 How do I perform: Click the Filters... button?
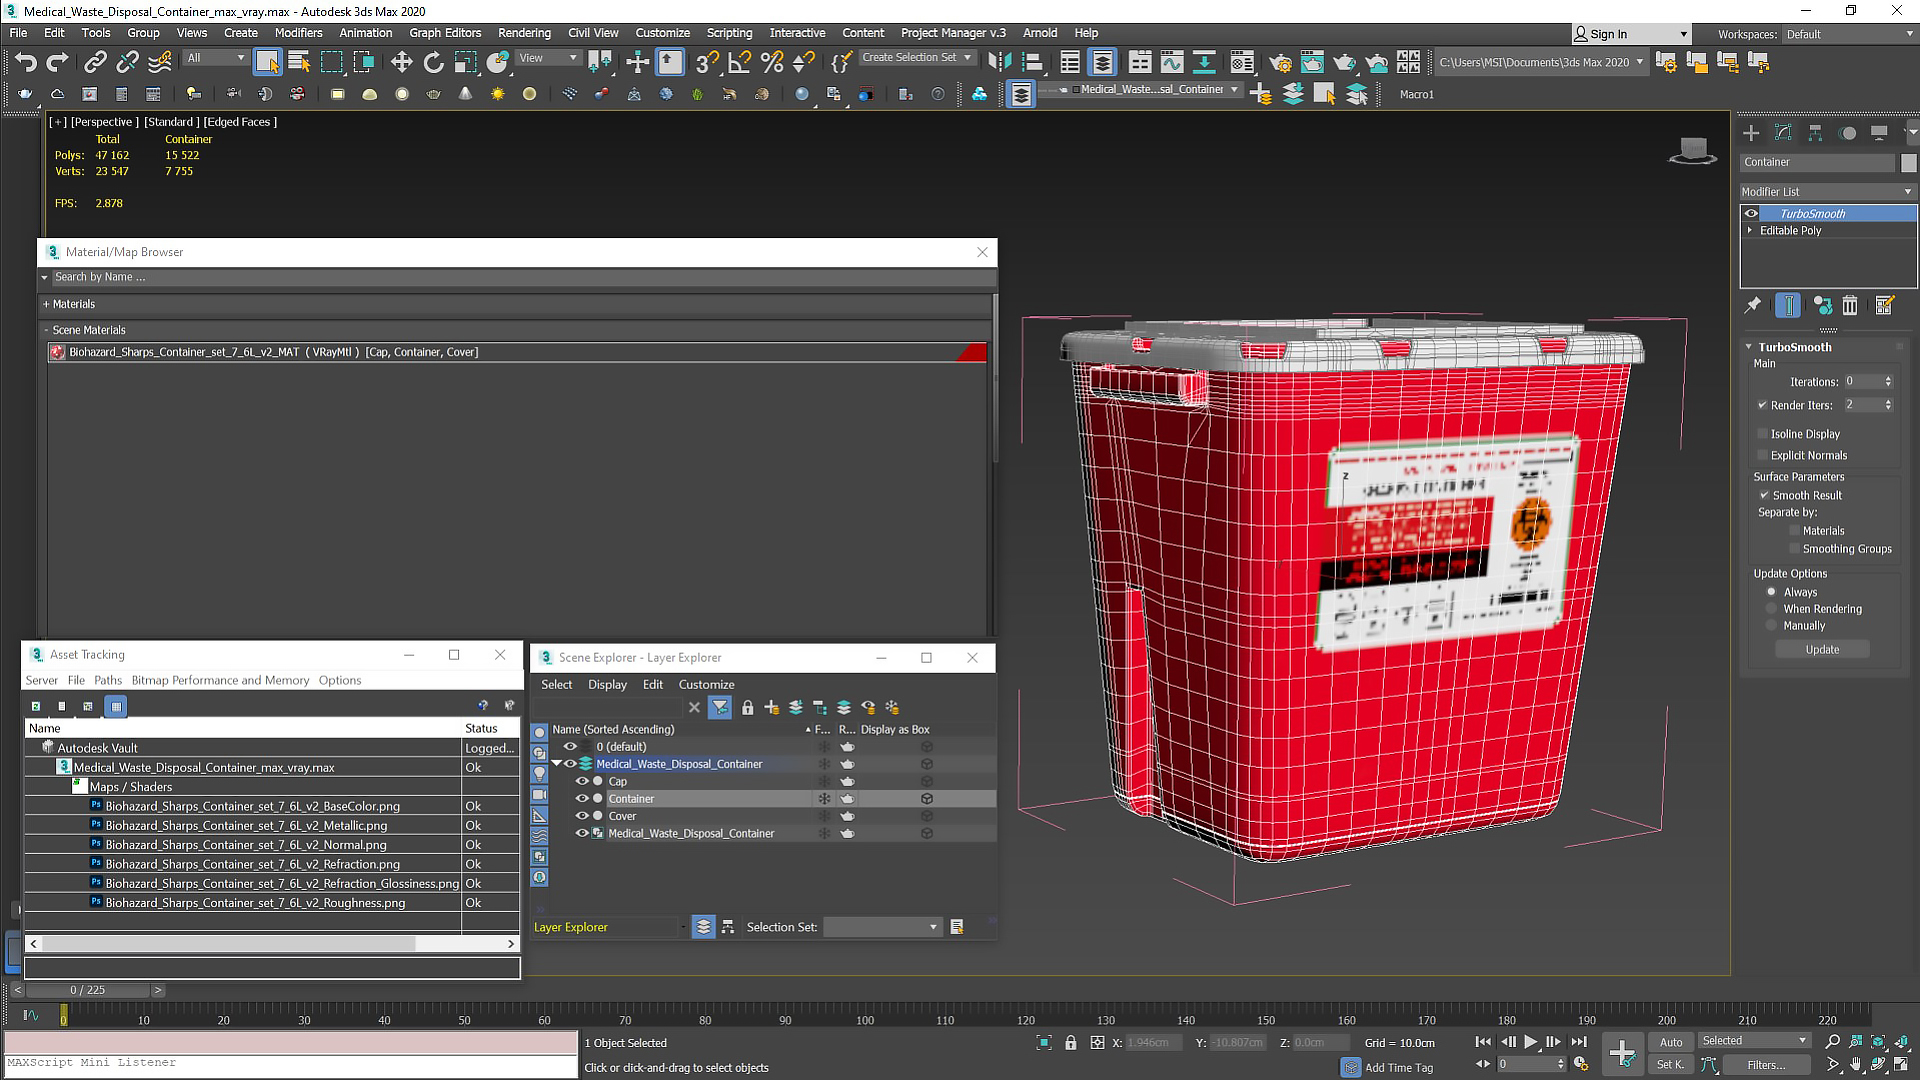click(1766, 1065)
